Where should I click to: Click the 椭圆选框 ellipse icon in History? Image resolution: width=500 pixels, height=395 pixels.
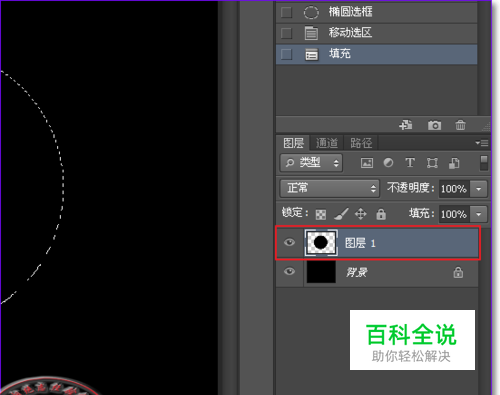[x=311, y=13]
